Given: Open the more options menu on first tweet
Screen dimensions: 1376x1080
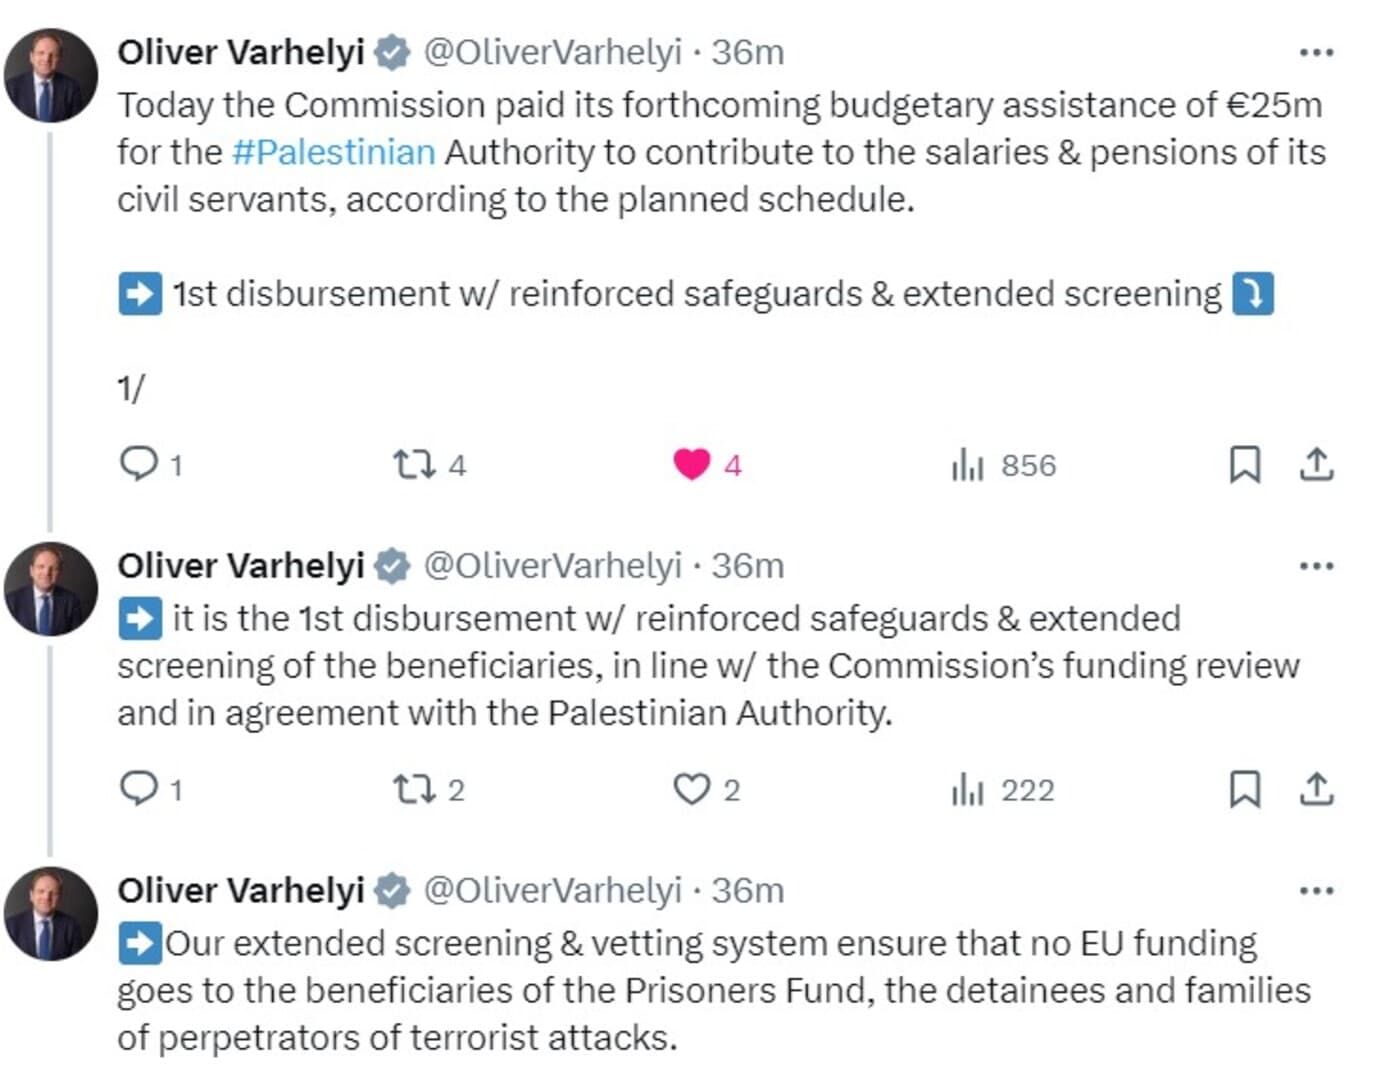Looking at the screenshot, I should [x=1316, y=52].
